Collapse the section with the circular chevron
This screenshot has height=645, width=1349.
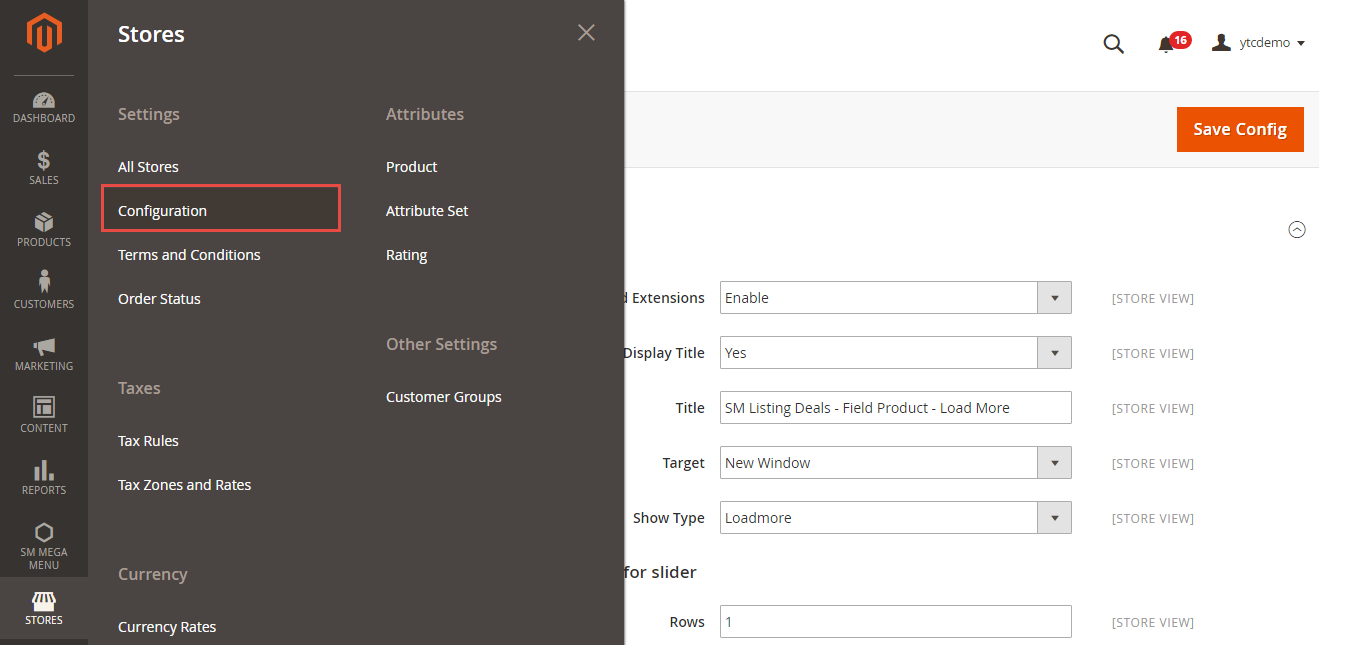(1297, 229)
